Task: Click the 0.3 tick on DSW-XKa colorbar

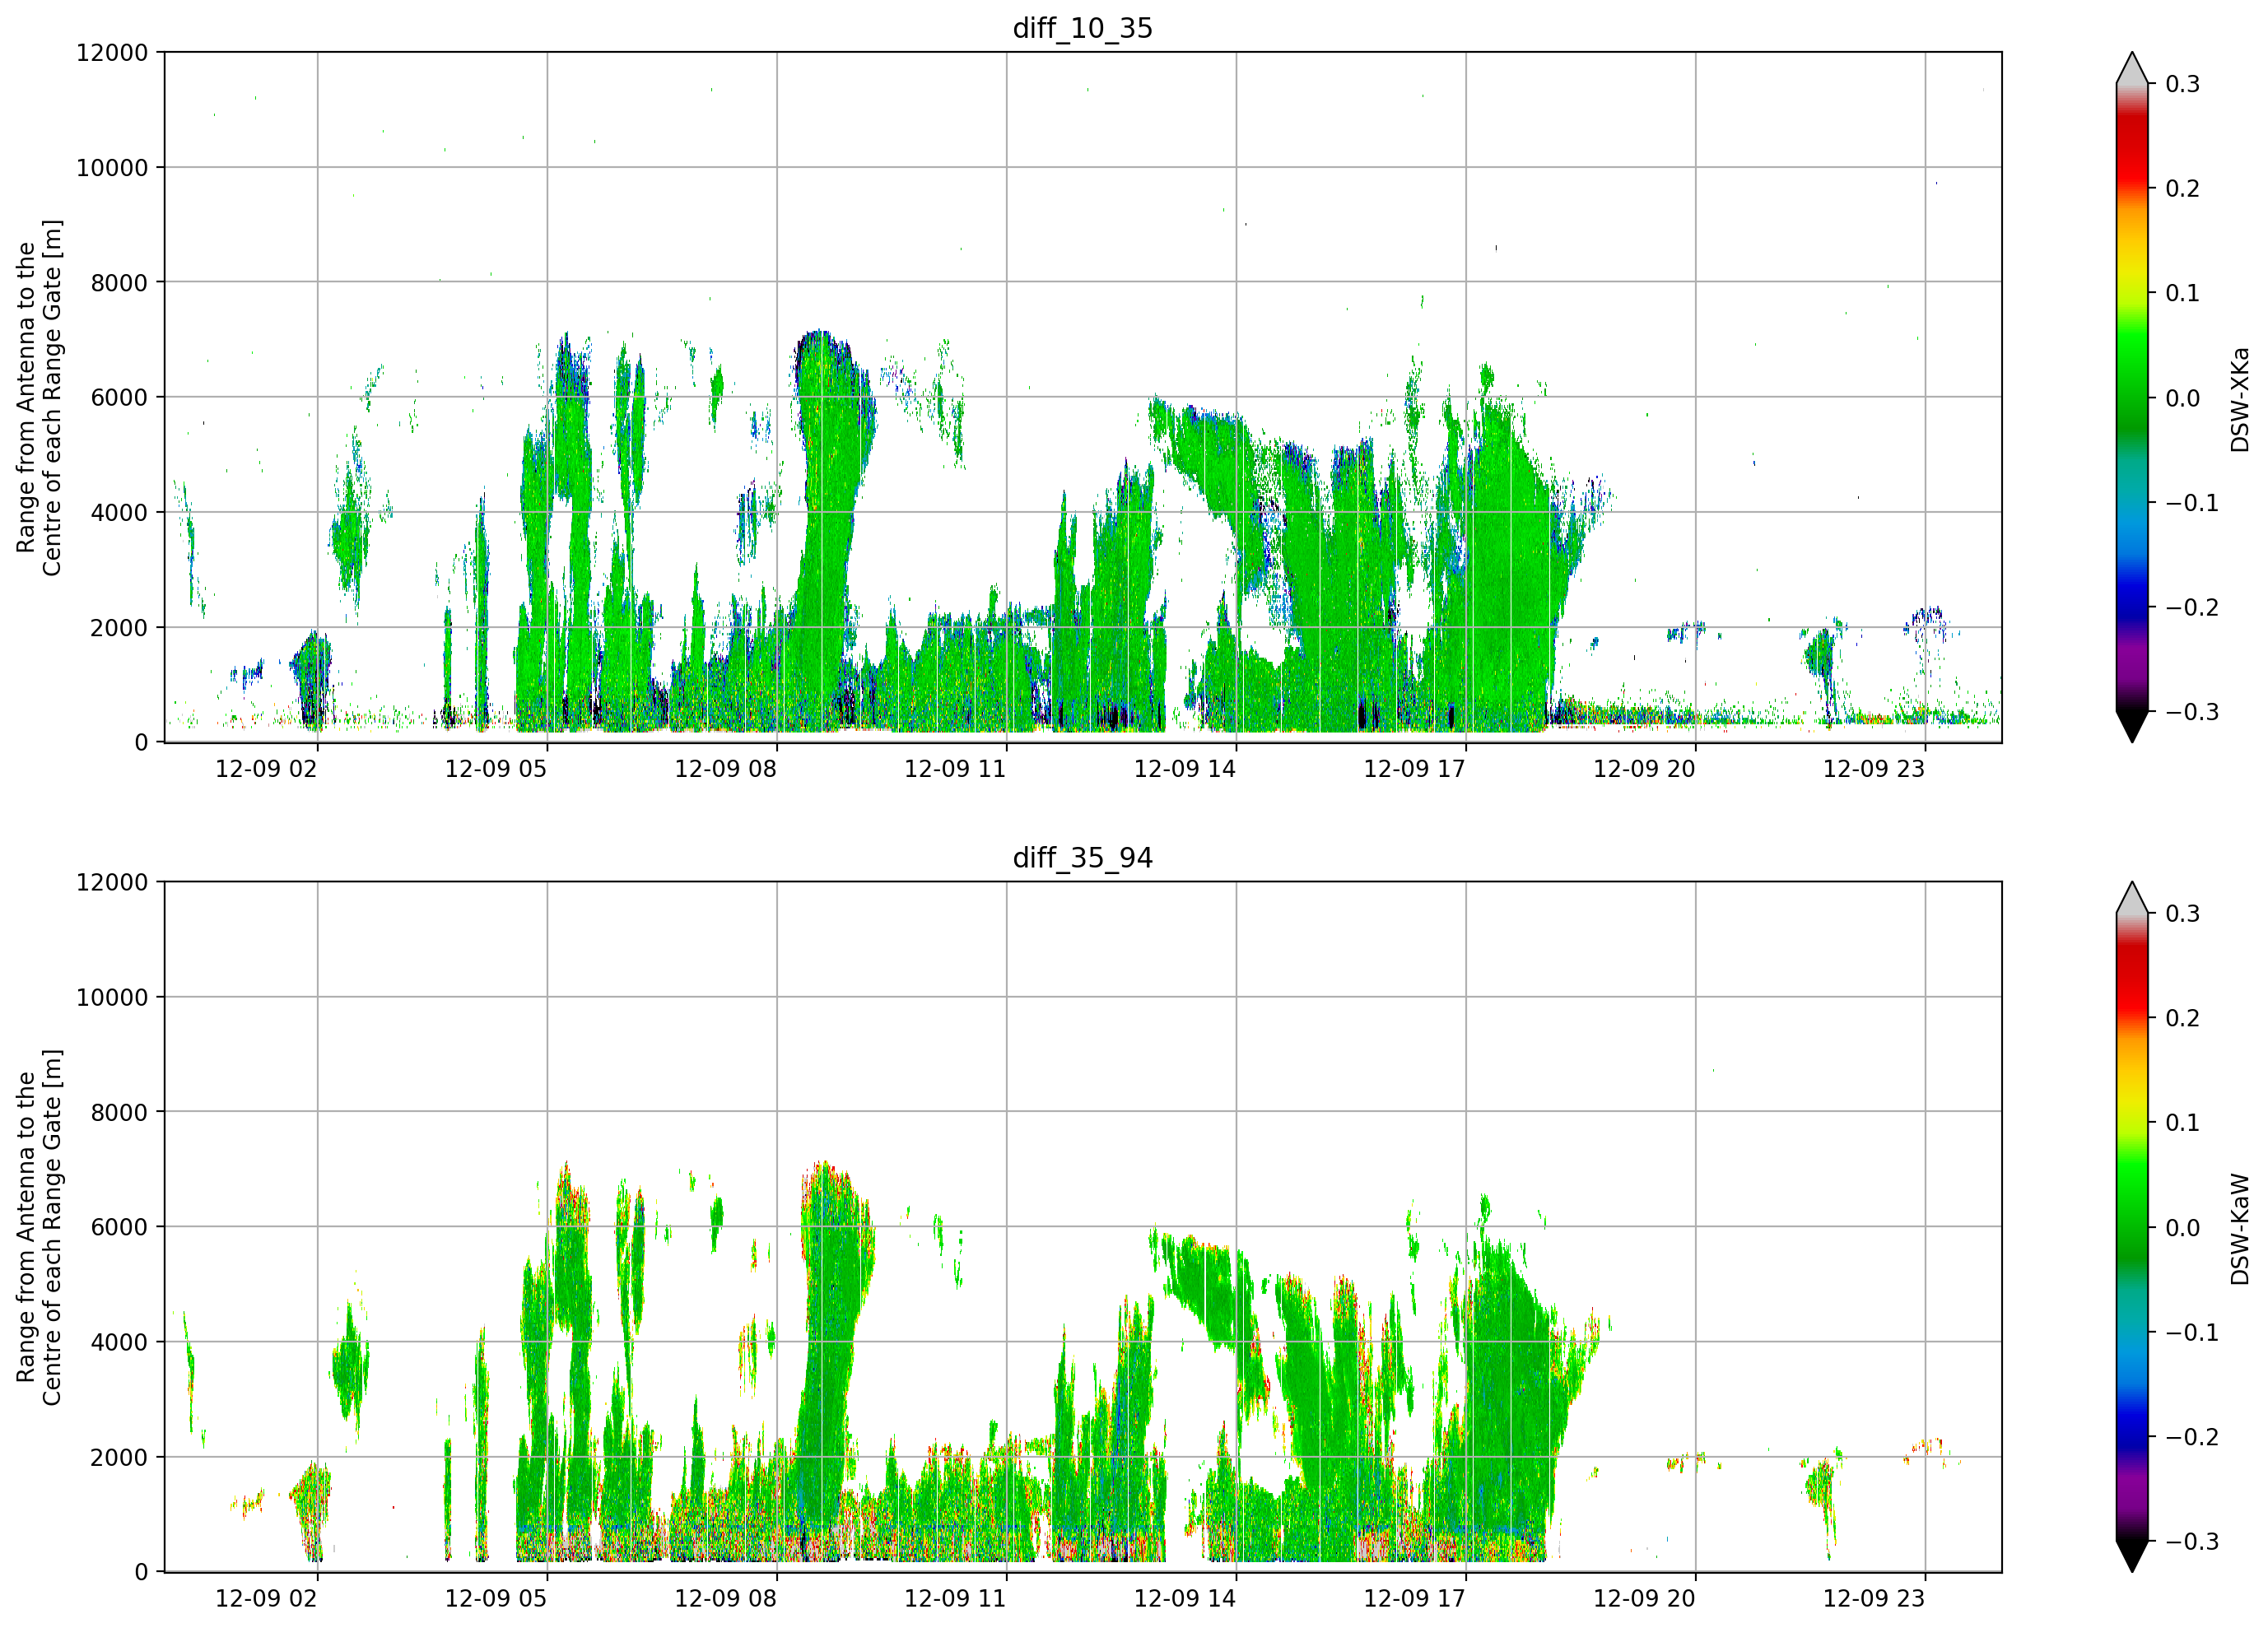Action: pos(2182,84)
